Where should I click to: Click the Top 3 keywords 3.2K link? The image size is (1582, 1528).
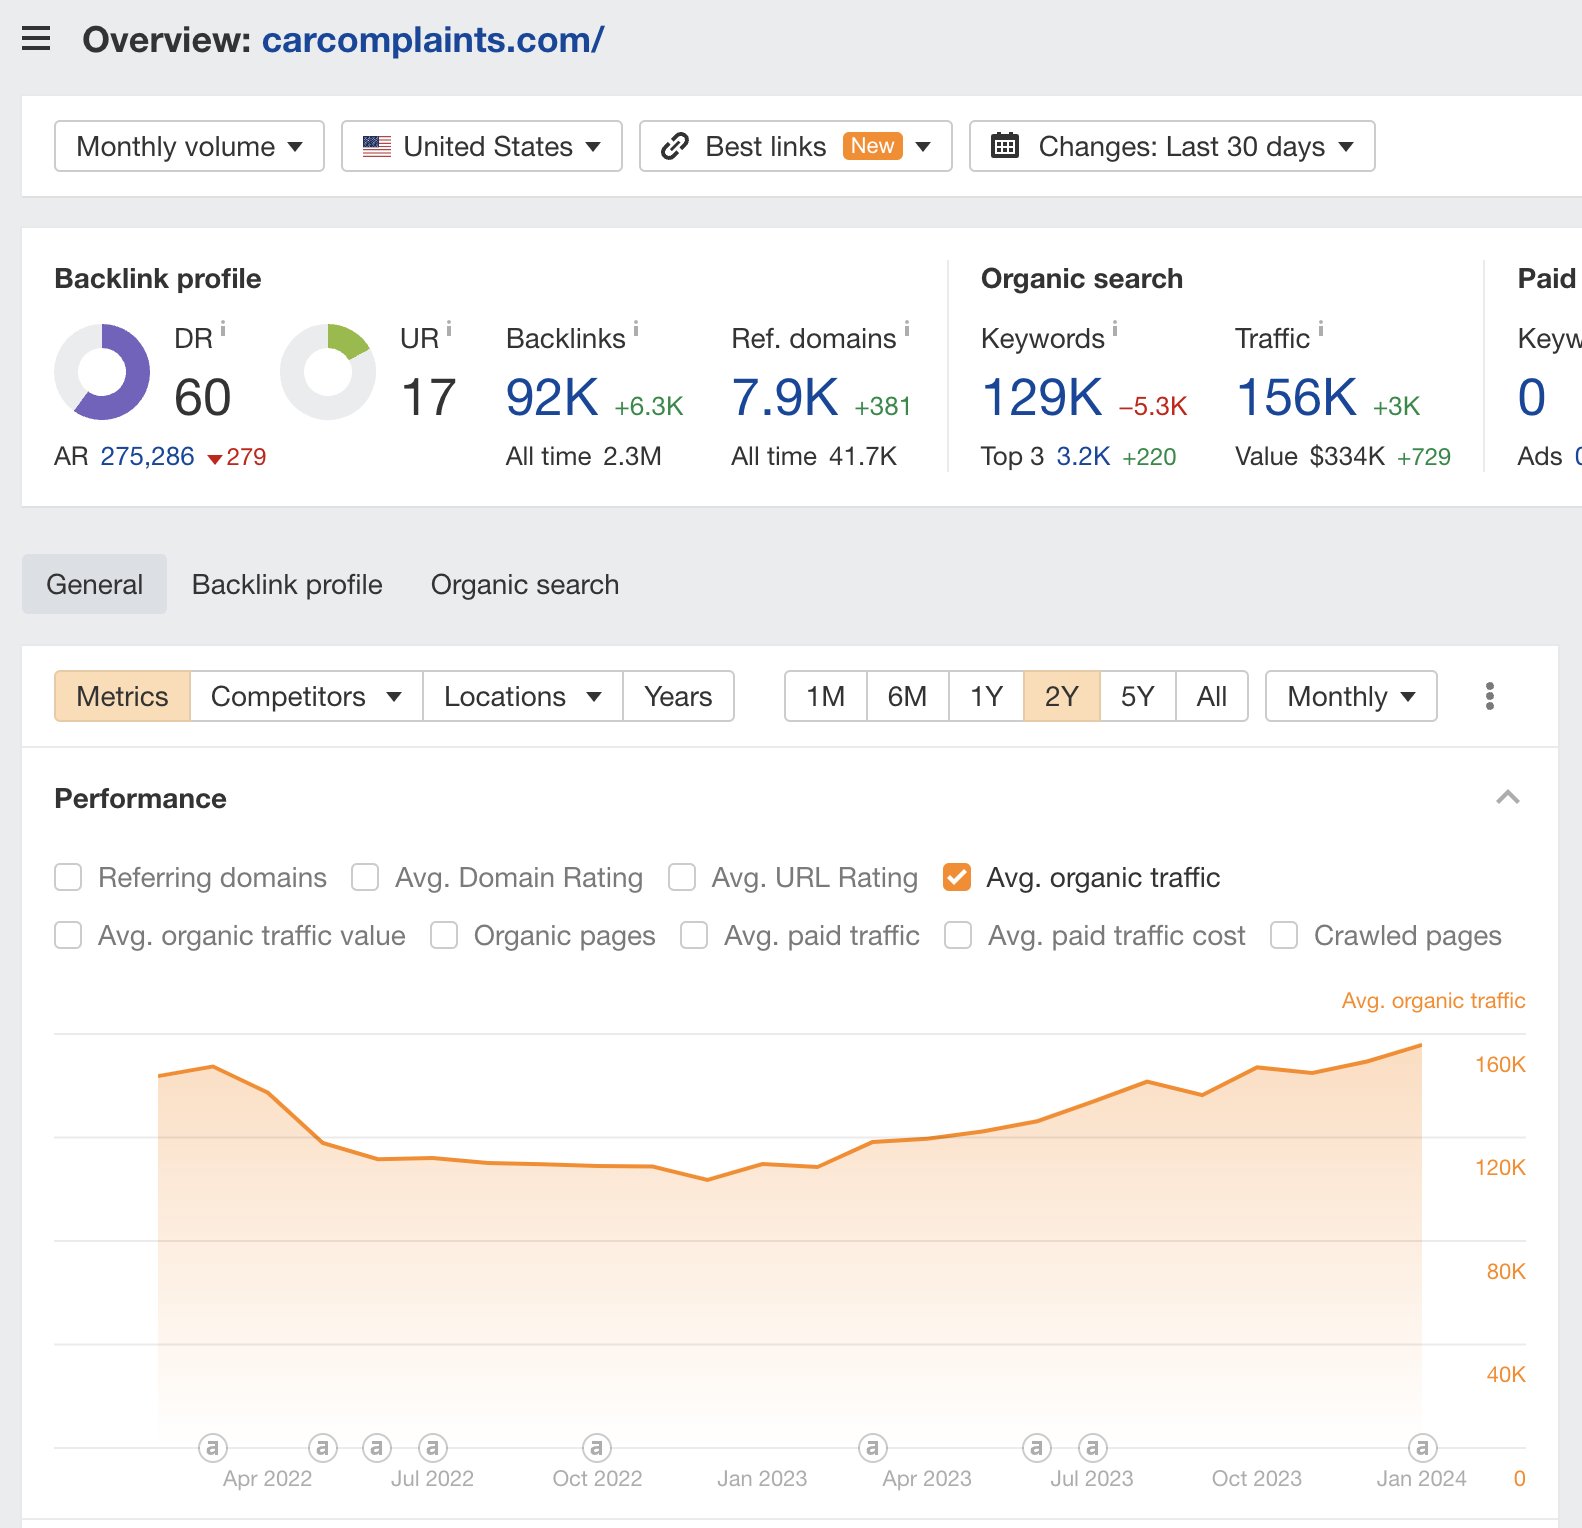[x=1083, y=456]
